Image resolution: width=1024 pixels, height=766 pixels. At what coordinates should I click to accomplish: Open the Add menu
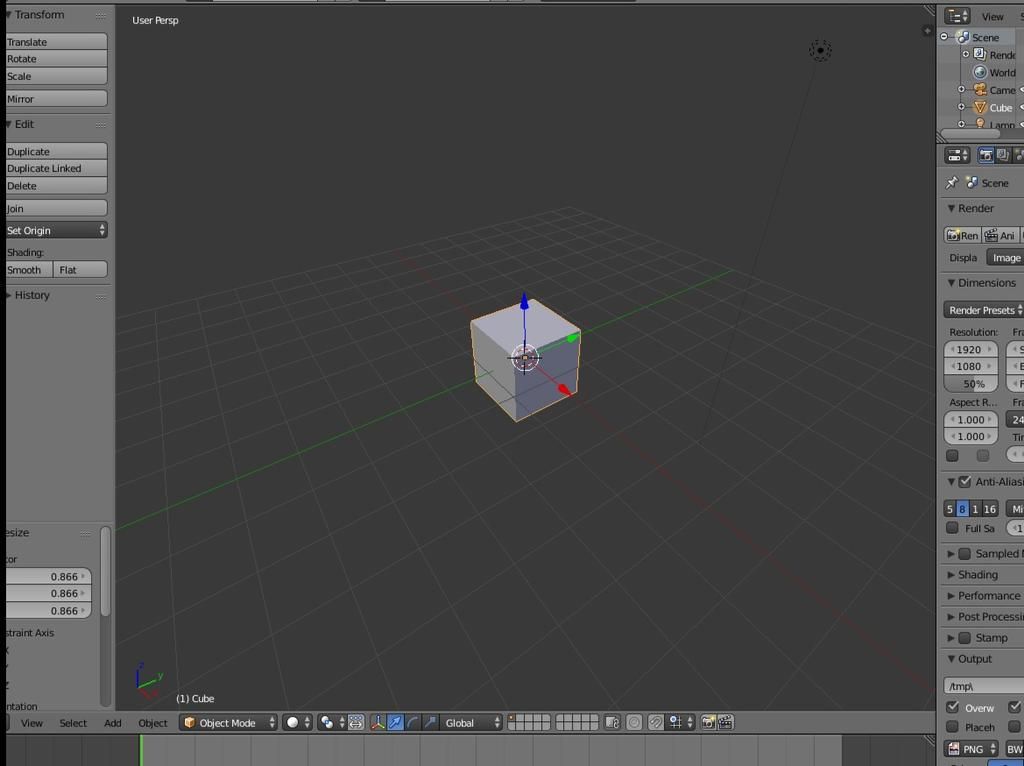(112, 723)
